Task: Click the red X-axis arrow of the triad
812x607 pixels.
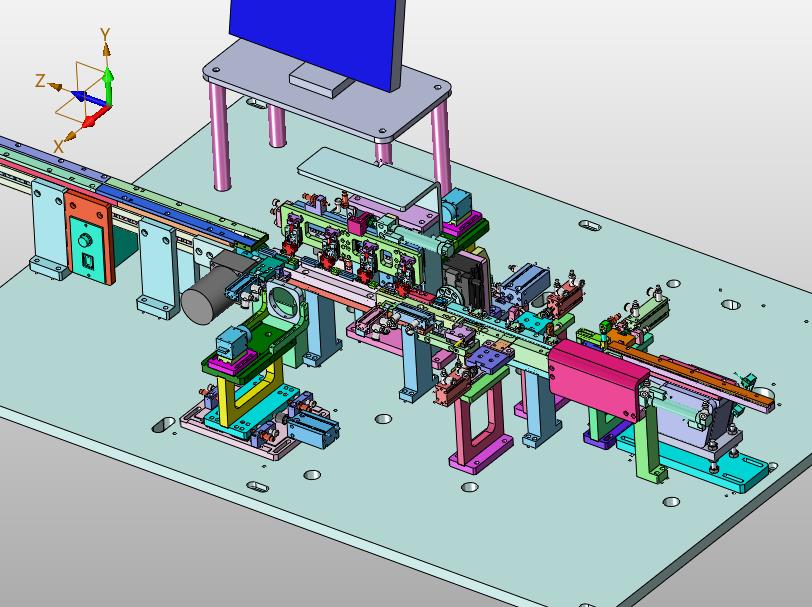Action: 96,117
